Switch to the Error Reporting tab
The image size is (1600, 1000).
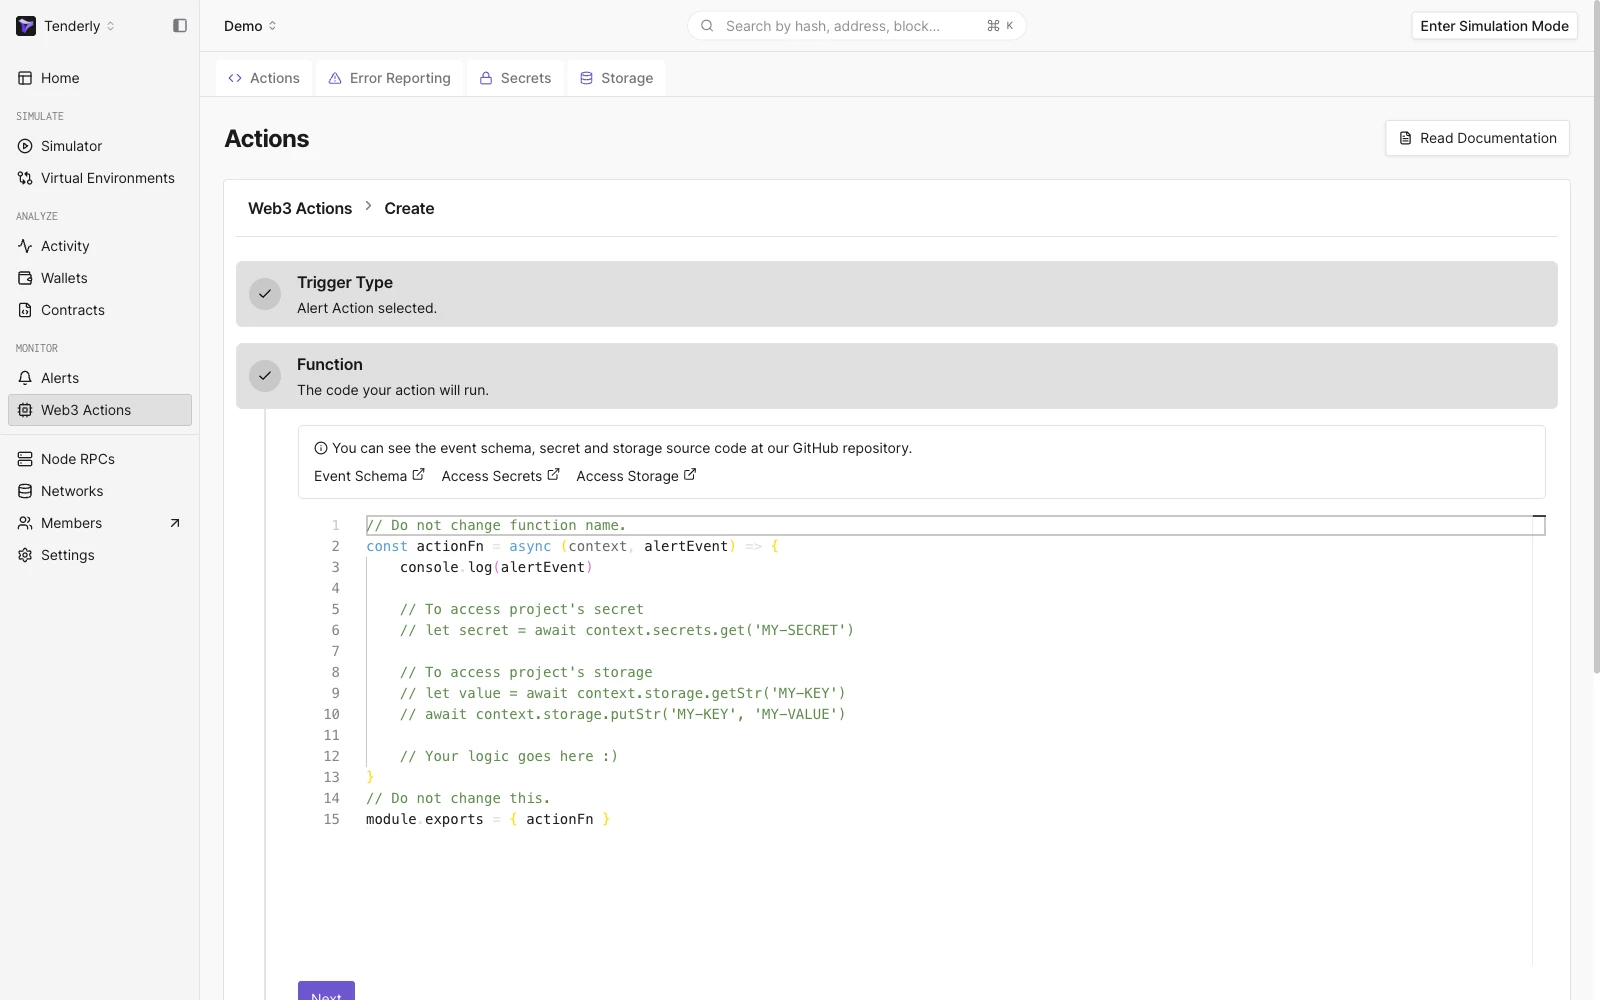pos(390,78)
